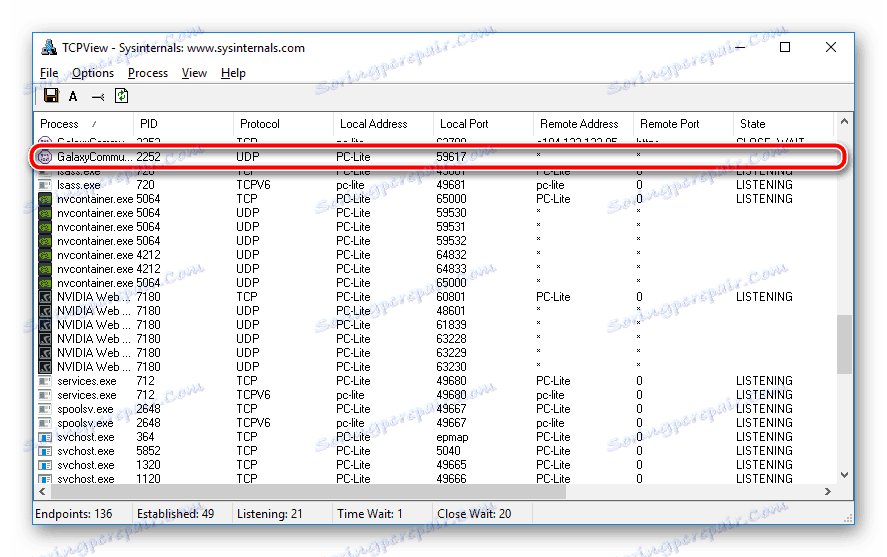Open the File menu

49,73
